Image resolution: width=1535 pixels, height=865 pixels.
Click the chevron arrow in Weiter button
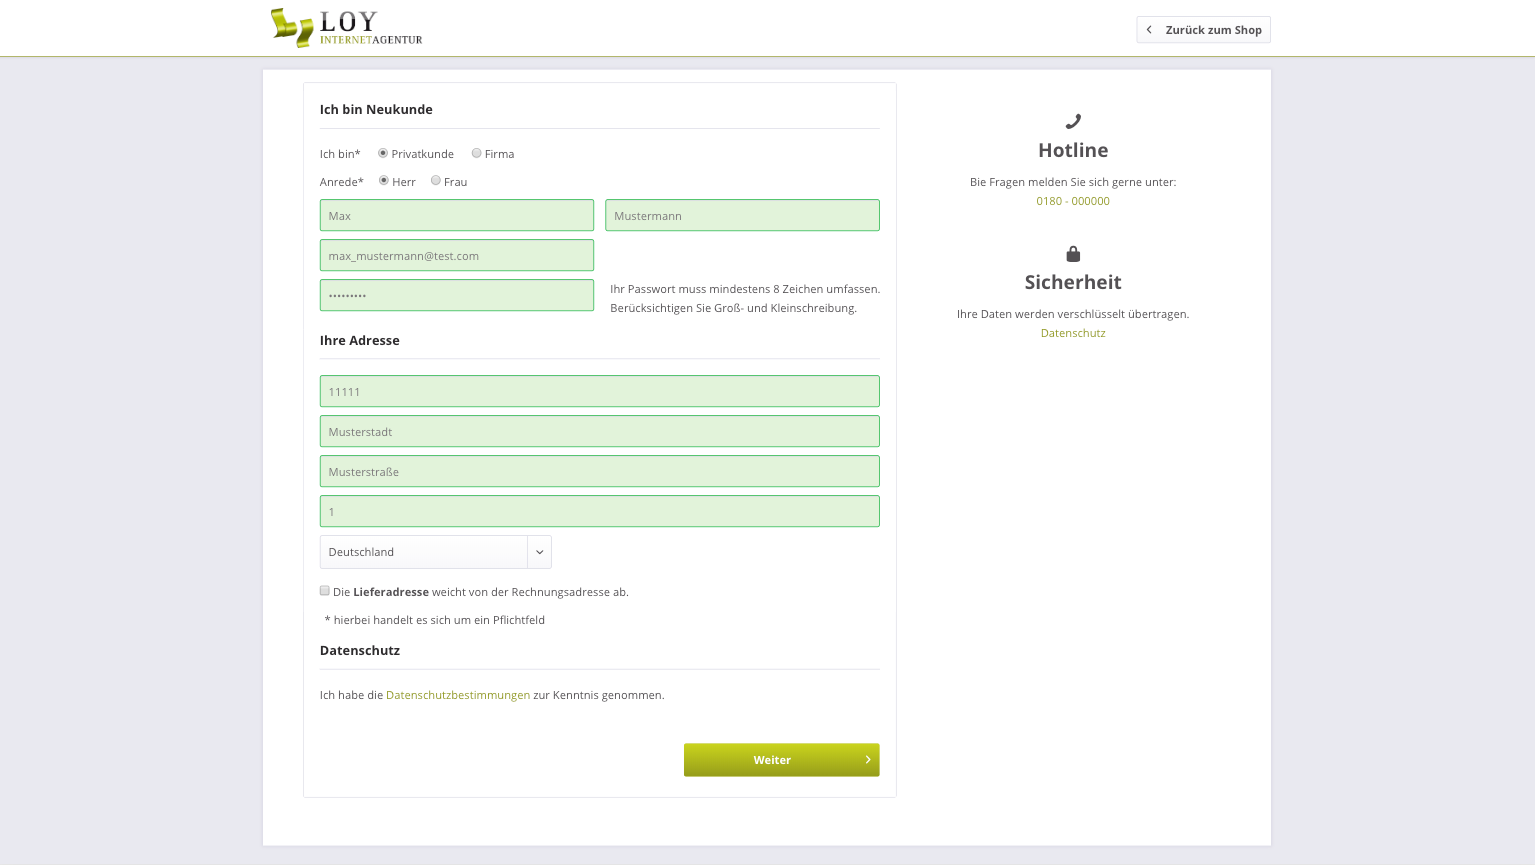click(867, 760)
